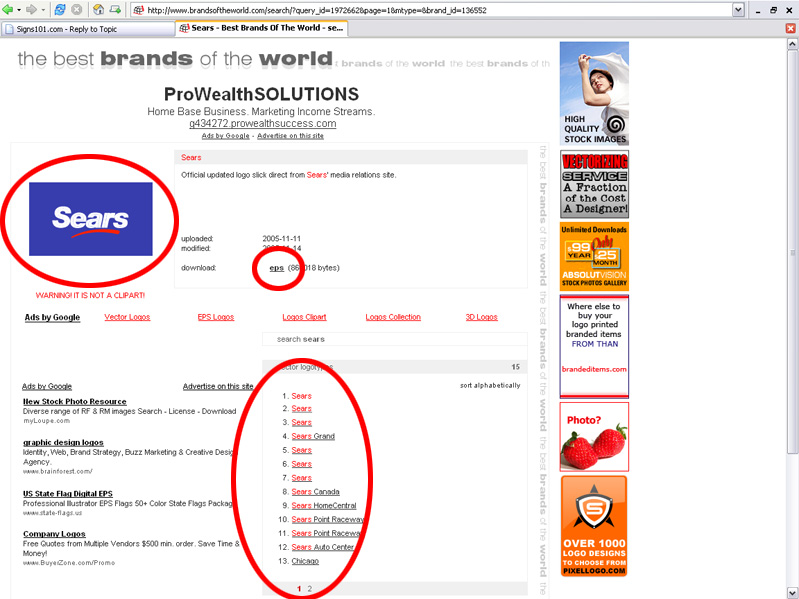Click the red Sears link in the description

[x=316, y=175]
